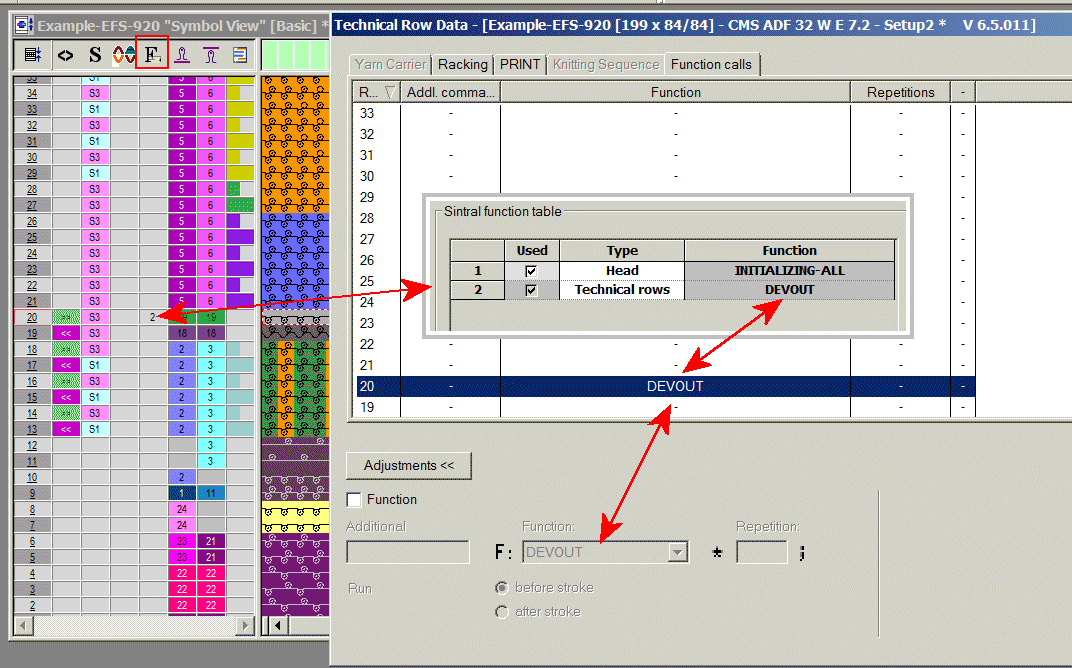This screenshot has width=1072, height=668.
Task: Toggle Used checkbox for INITIALIZING-ALL row
Action: click(x=531, y=270)
